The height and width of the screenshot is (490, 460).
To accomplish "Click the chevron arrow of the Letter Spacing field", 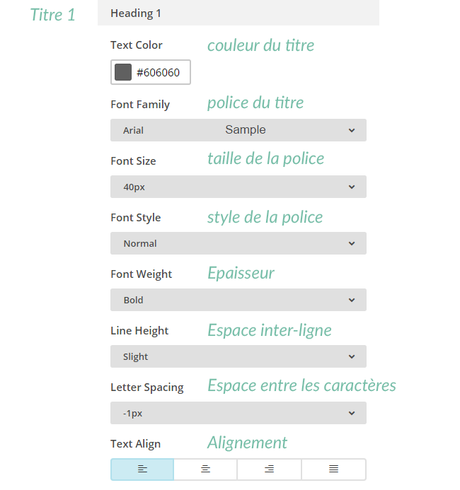I will [x=352, y=413].
